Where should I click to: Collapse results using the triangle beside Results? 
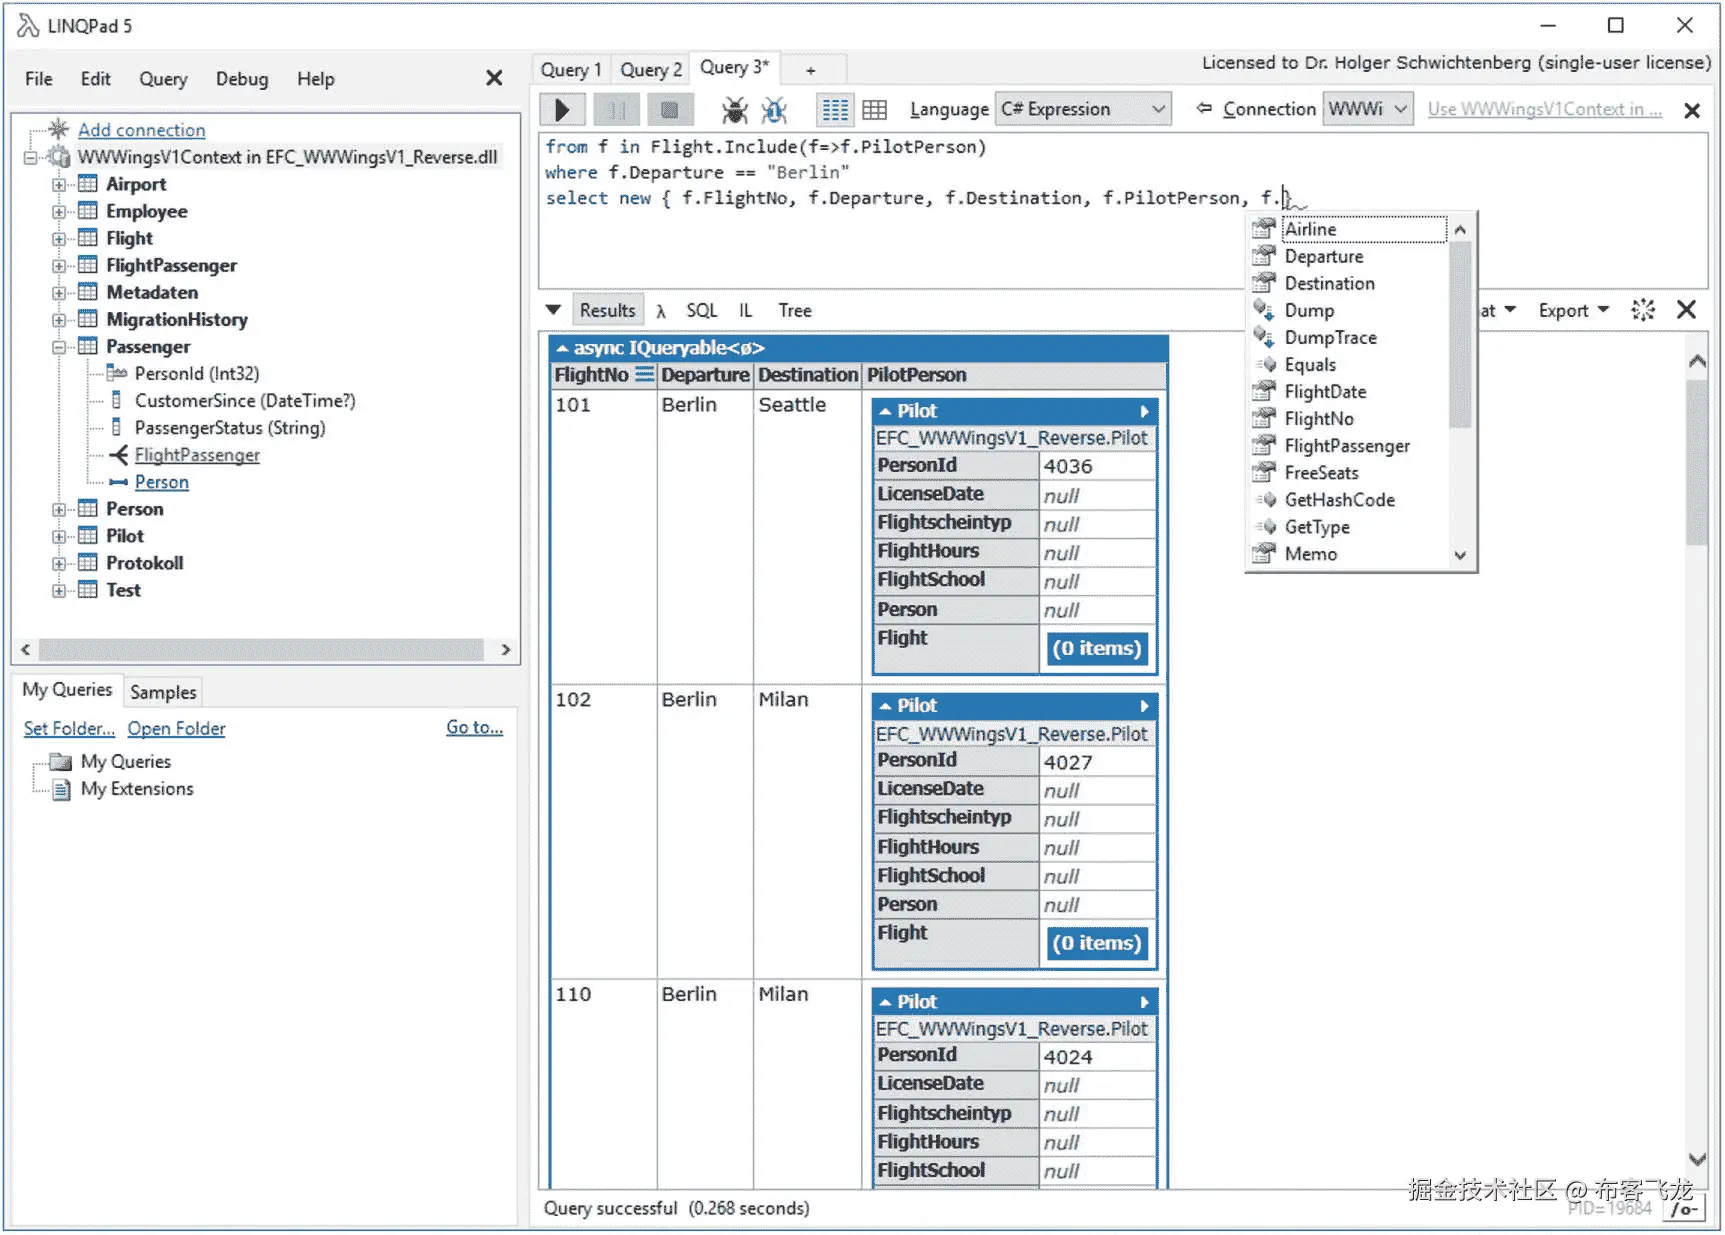(553, 310)
